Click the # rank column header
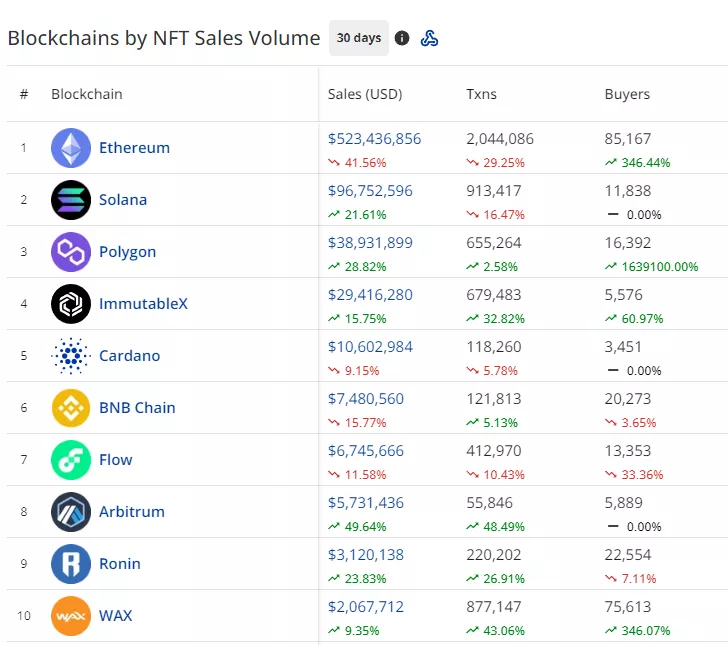This screenshot has width=728, height=645. pos(24,94)
